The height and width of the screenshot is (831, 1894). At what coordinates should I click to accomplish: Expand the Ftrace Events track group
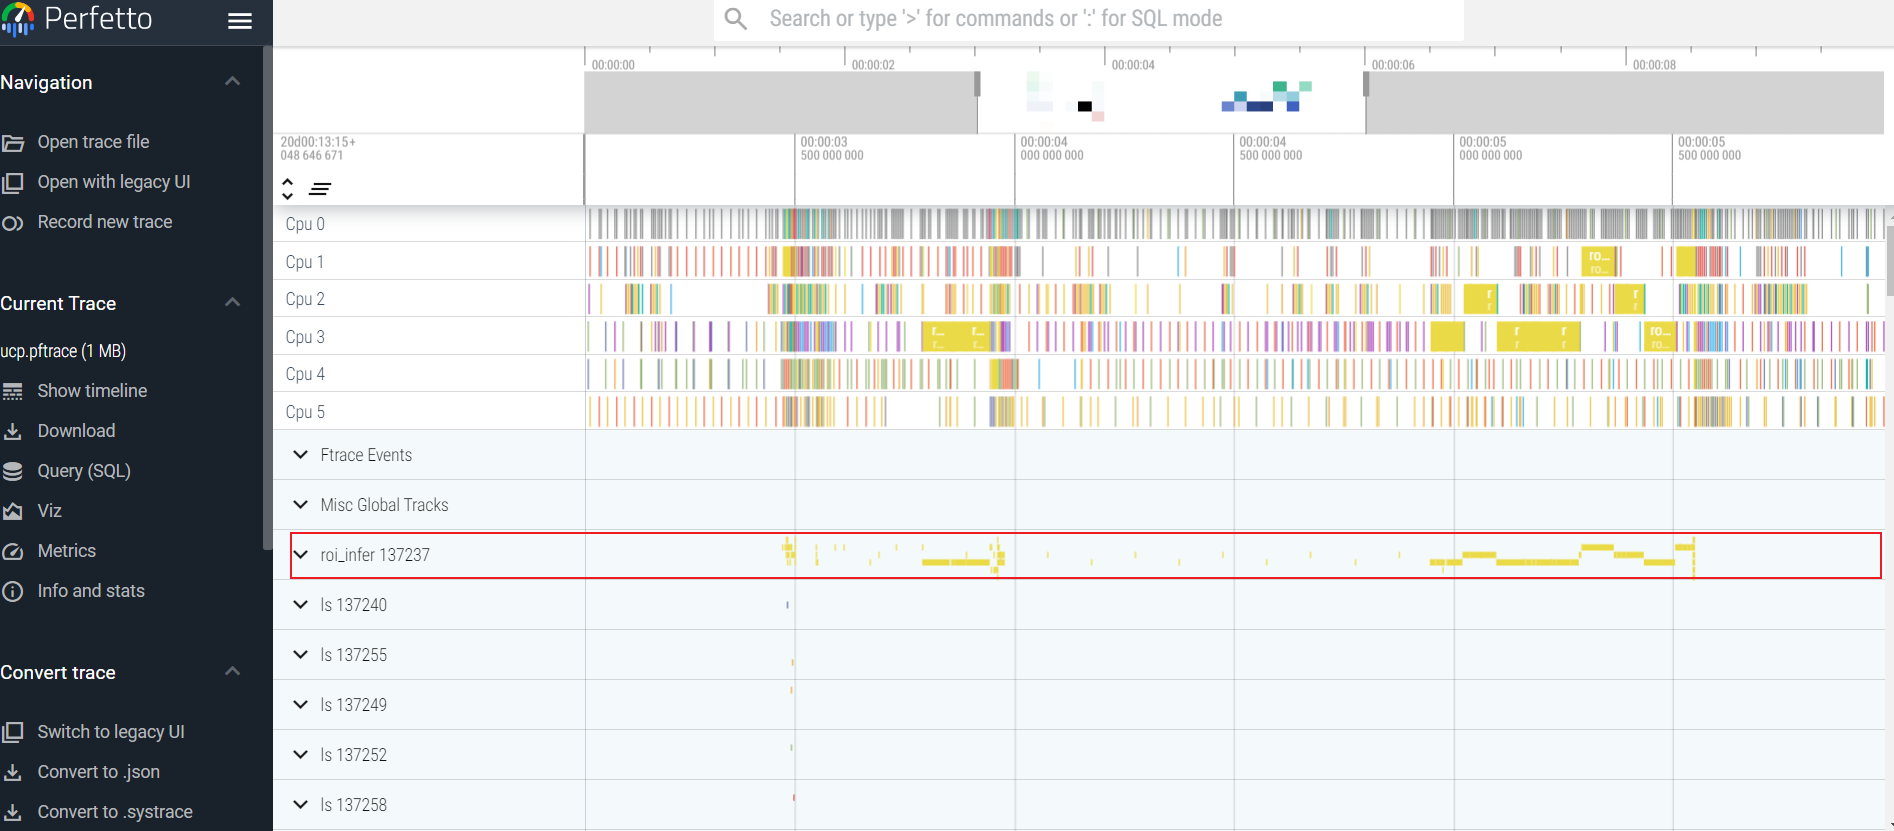coord(300,455)
